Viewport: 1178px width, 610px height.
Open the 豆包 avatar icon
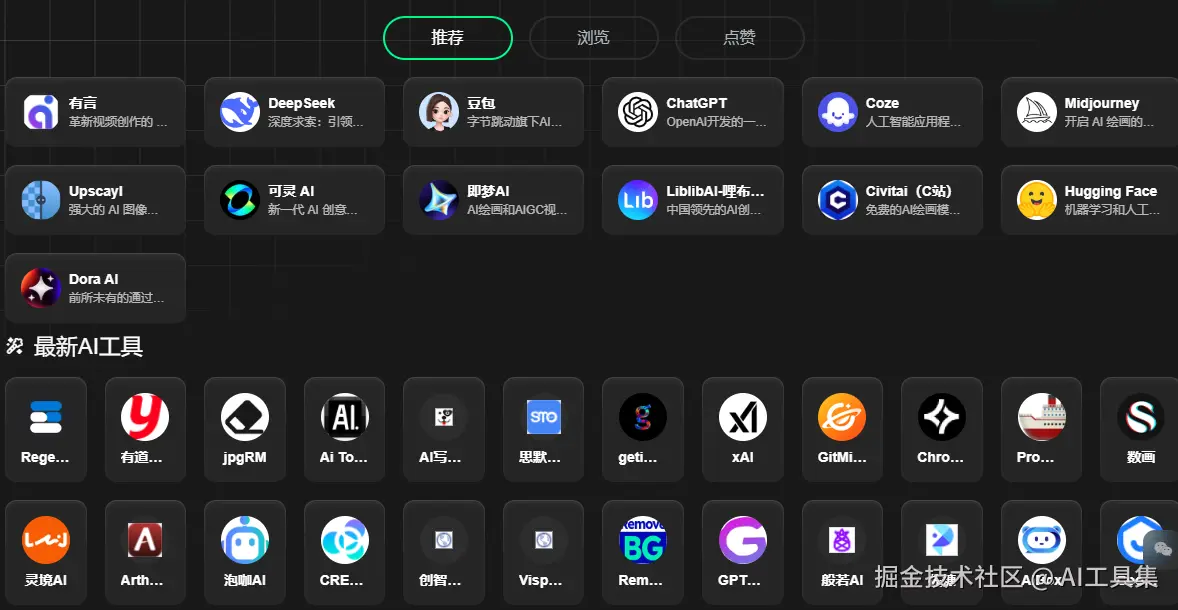[439, 112]
